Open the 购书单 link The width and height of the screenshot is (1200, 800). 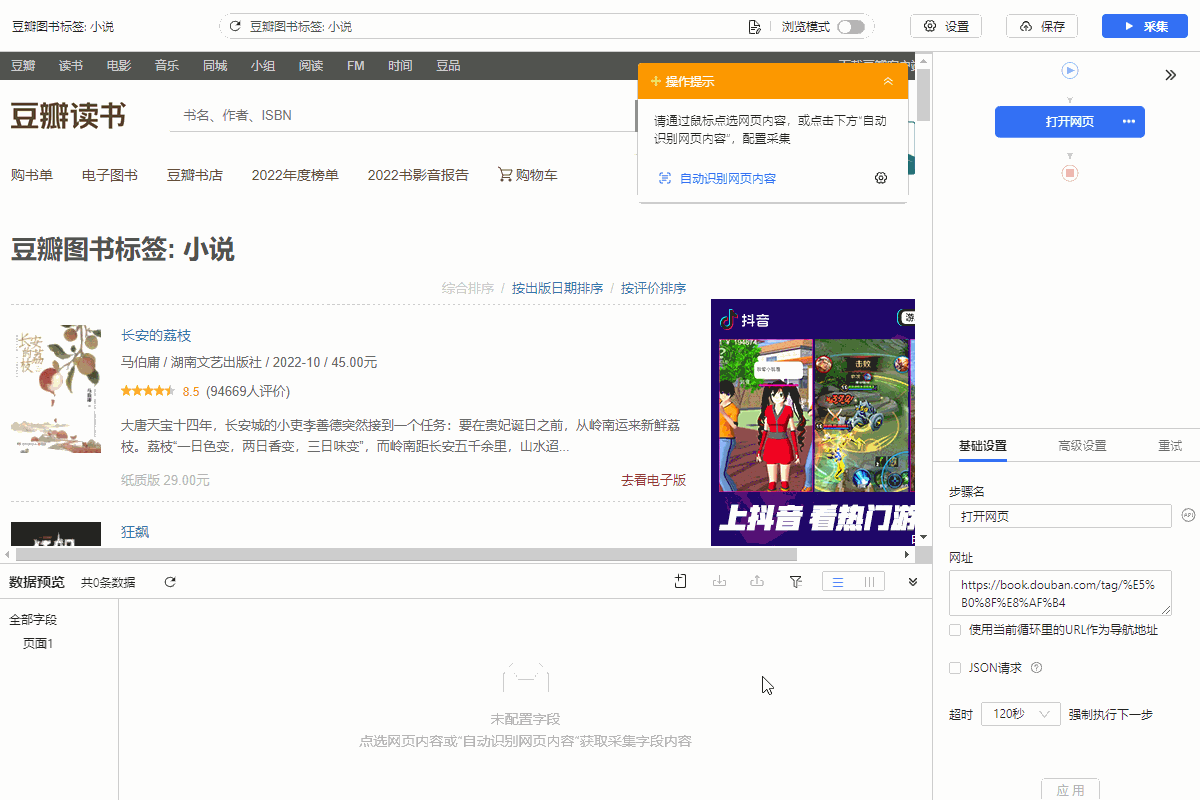click(32, 175)
